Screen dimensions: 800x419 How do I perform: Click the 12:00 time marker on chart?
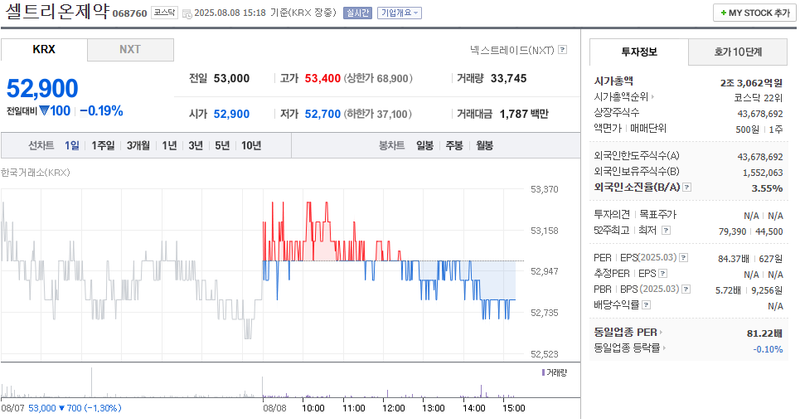(393, 408)
